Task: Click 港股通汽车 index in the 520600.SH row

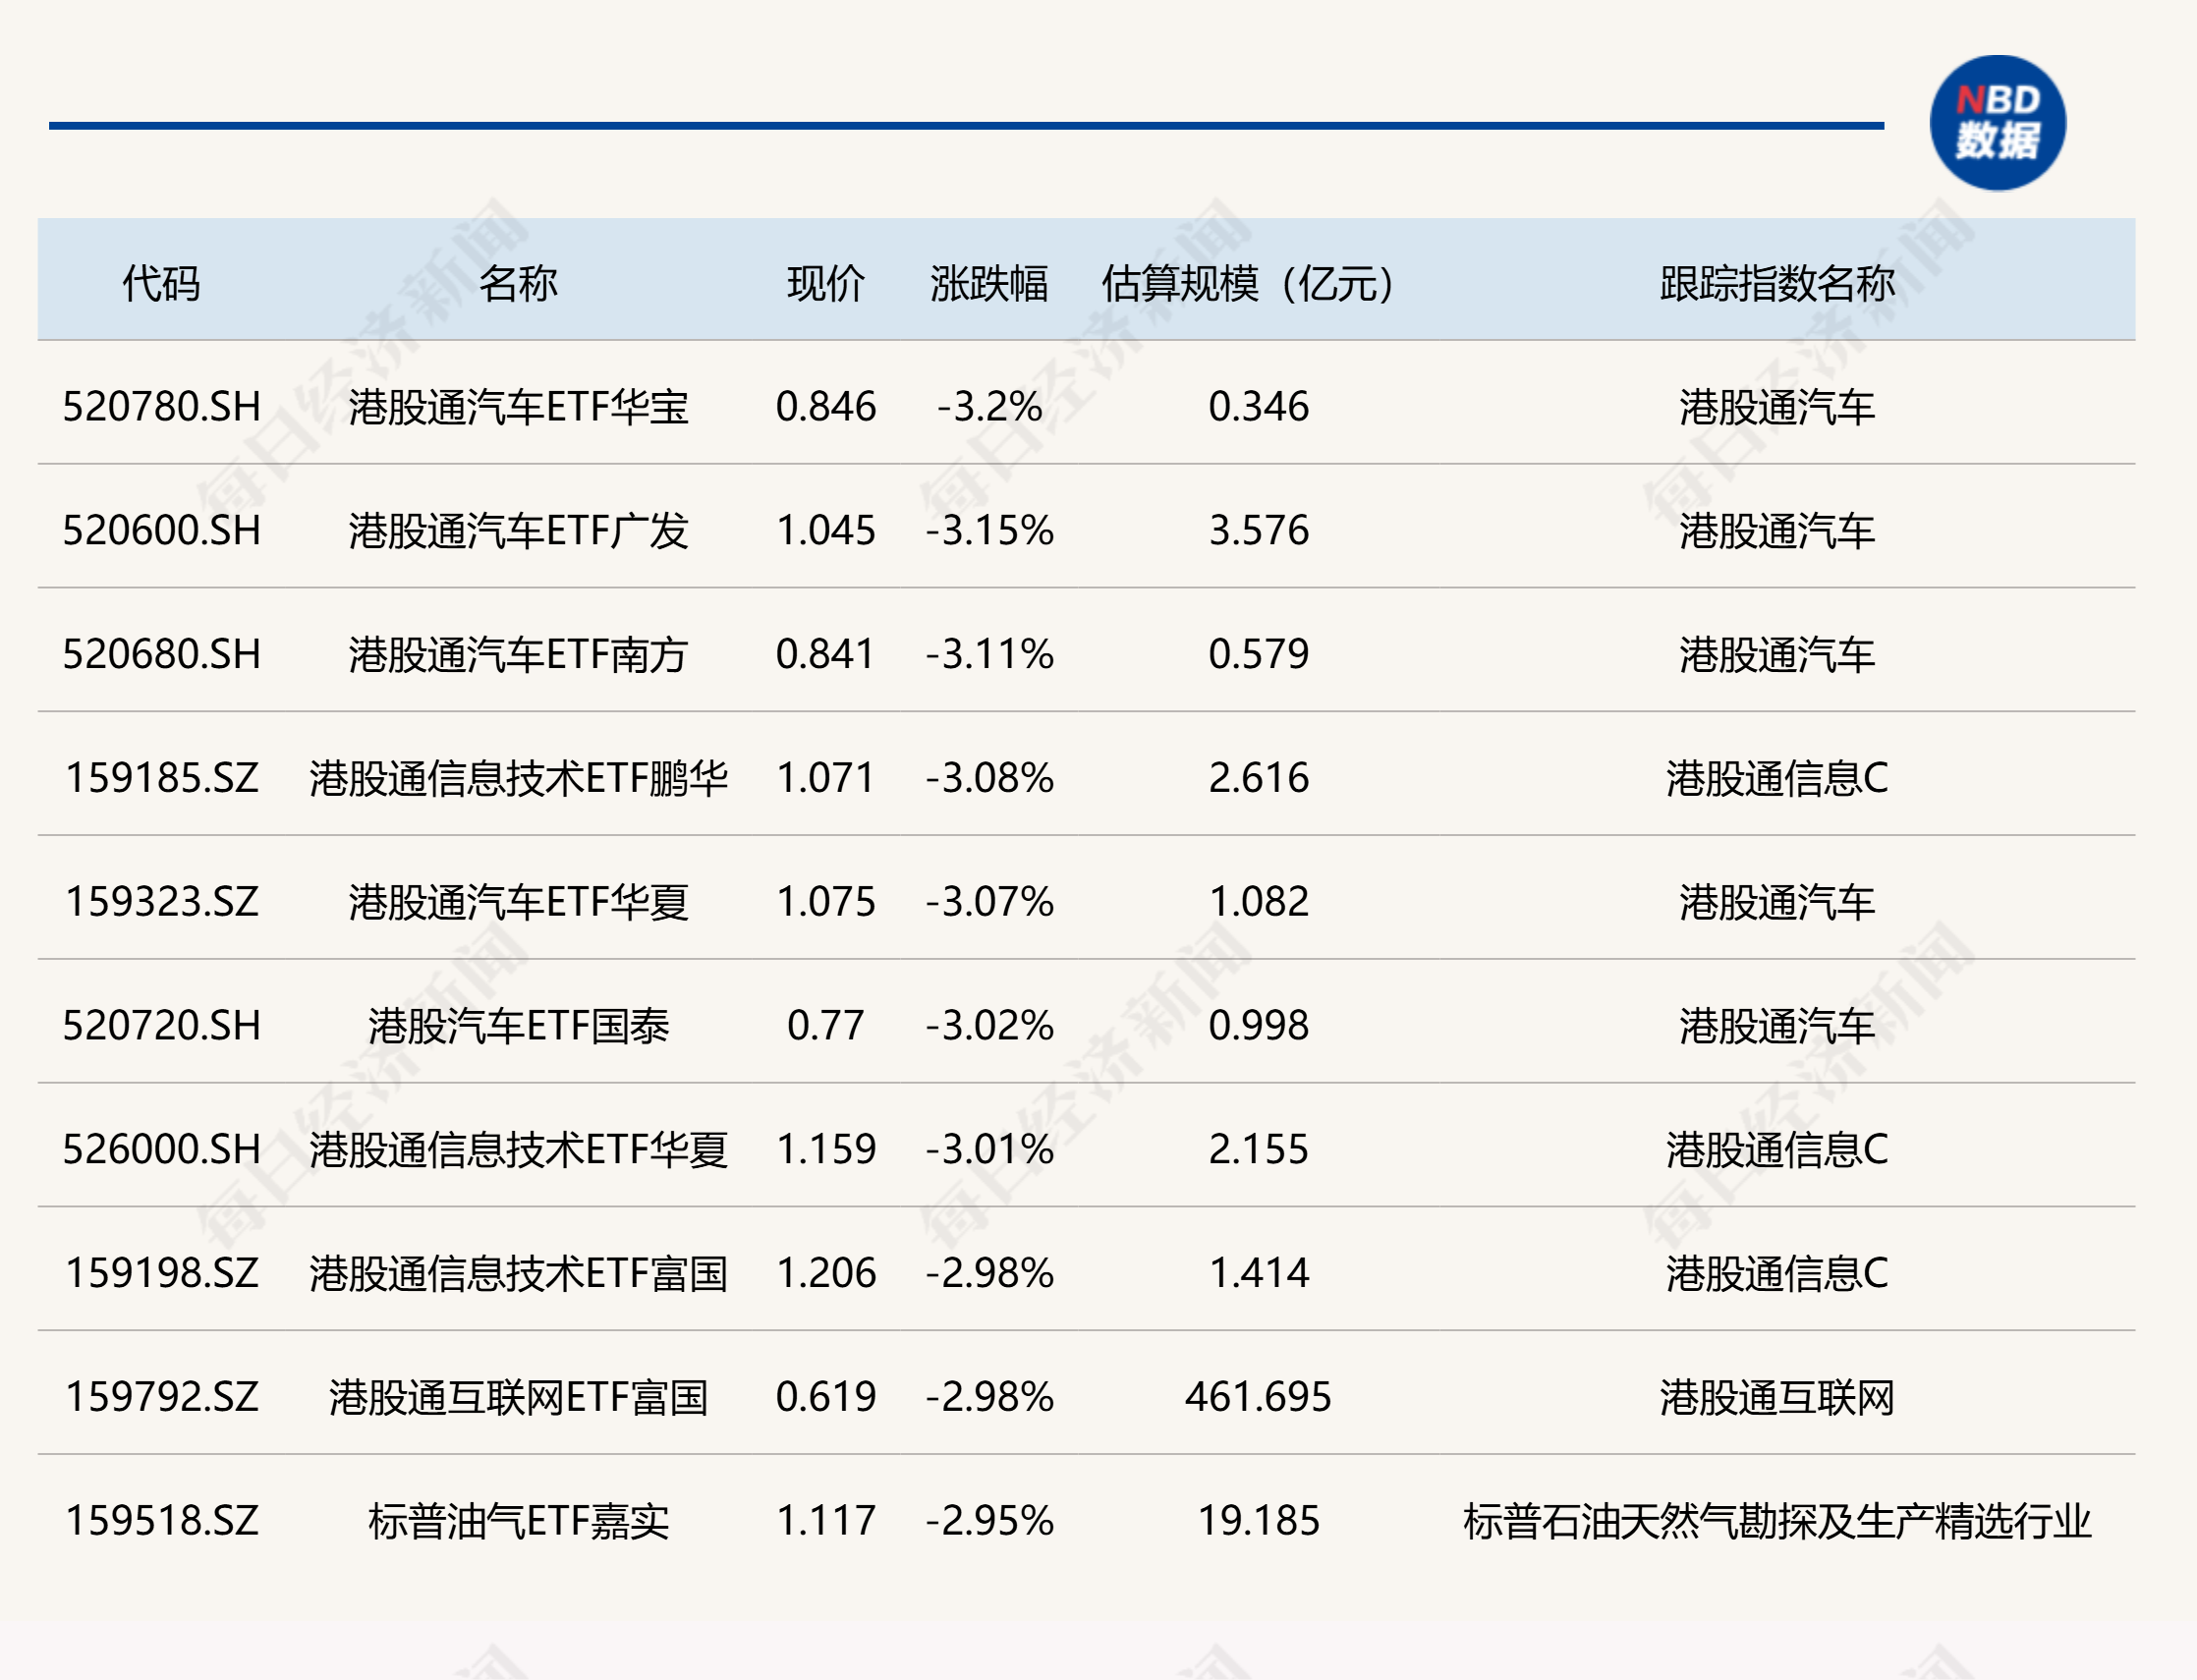Action: (1777, 531)
